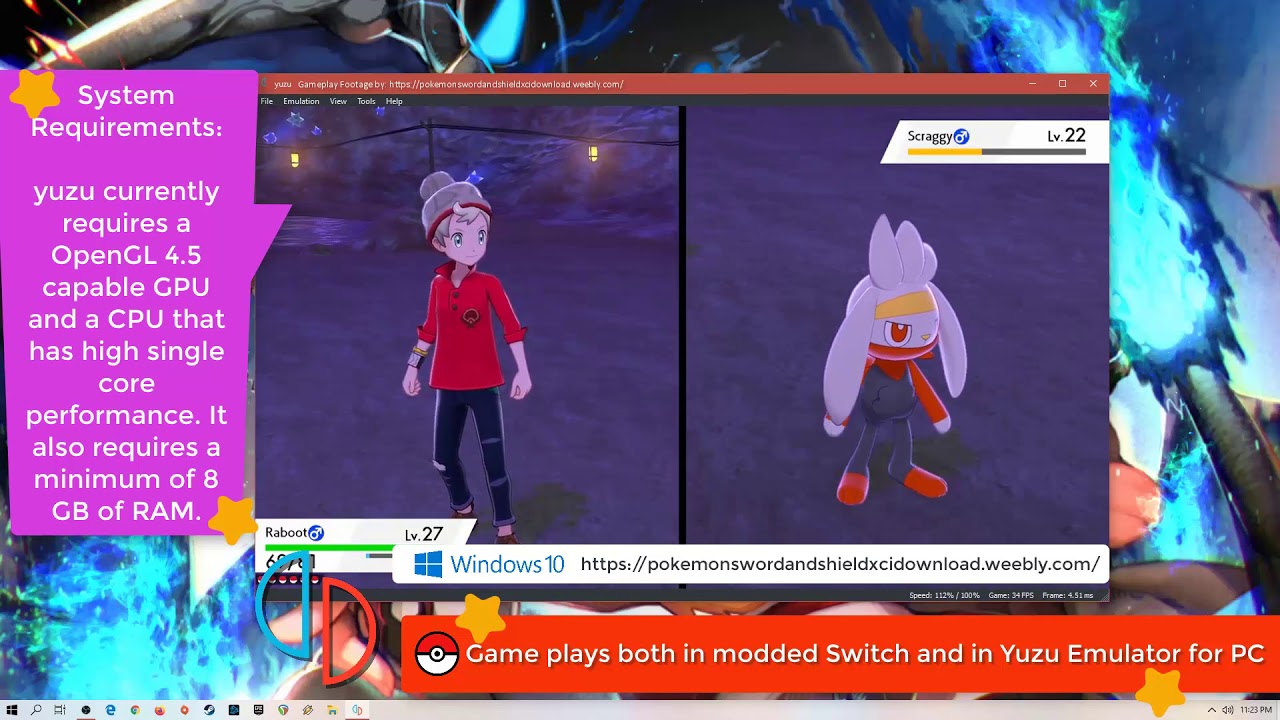The height and width of the screenshot is (720, 1280).
Task: Click the yuzu window title bar text
Action: pyautogui.click(x=448, y=84)
